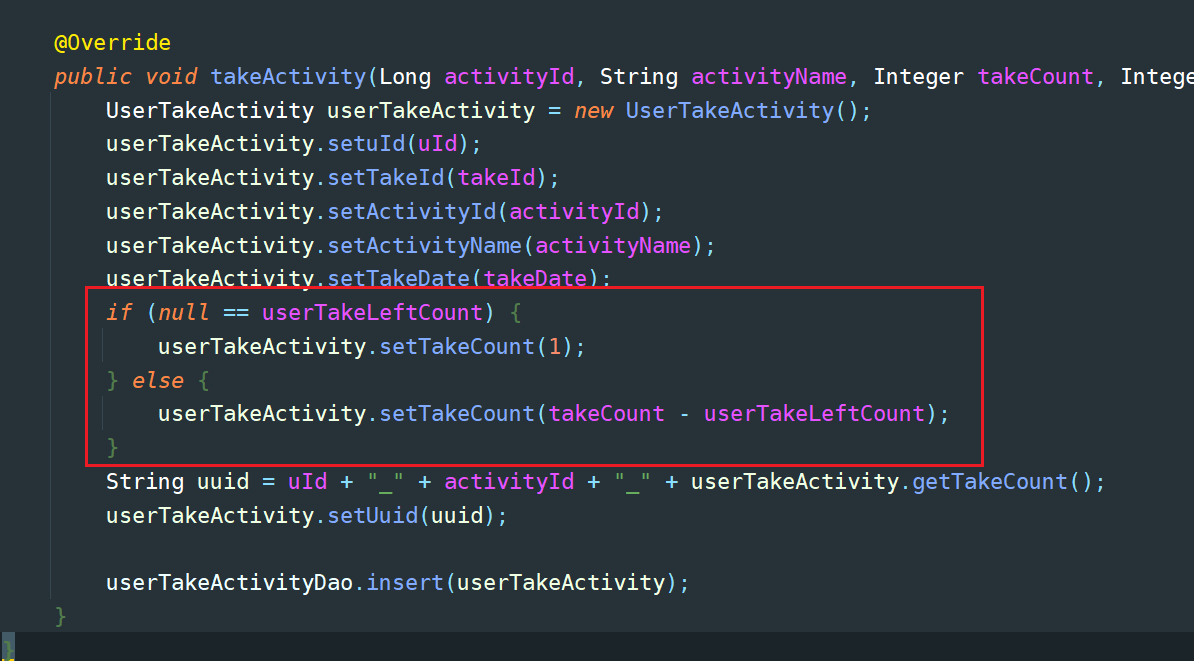Select the 'new' keyword before UserTakeActivity()
The height and width of the screenshot is (661, 1194).
pos(594,110)
